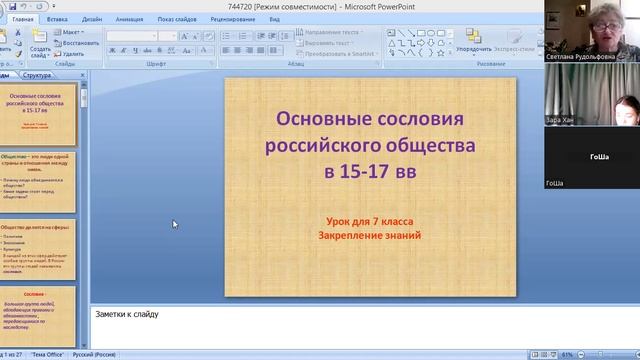Select the Главная ribbon tab
Image resolution: width=640 pixels, height=360 pixels.
23,19
